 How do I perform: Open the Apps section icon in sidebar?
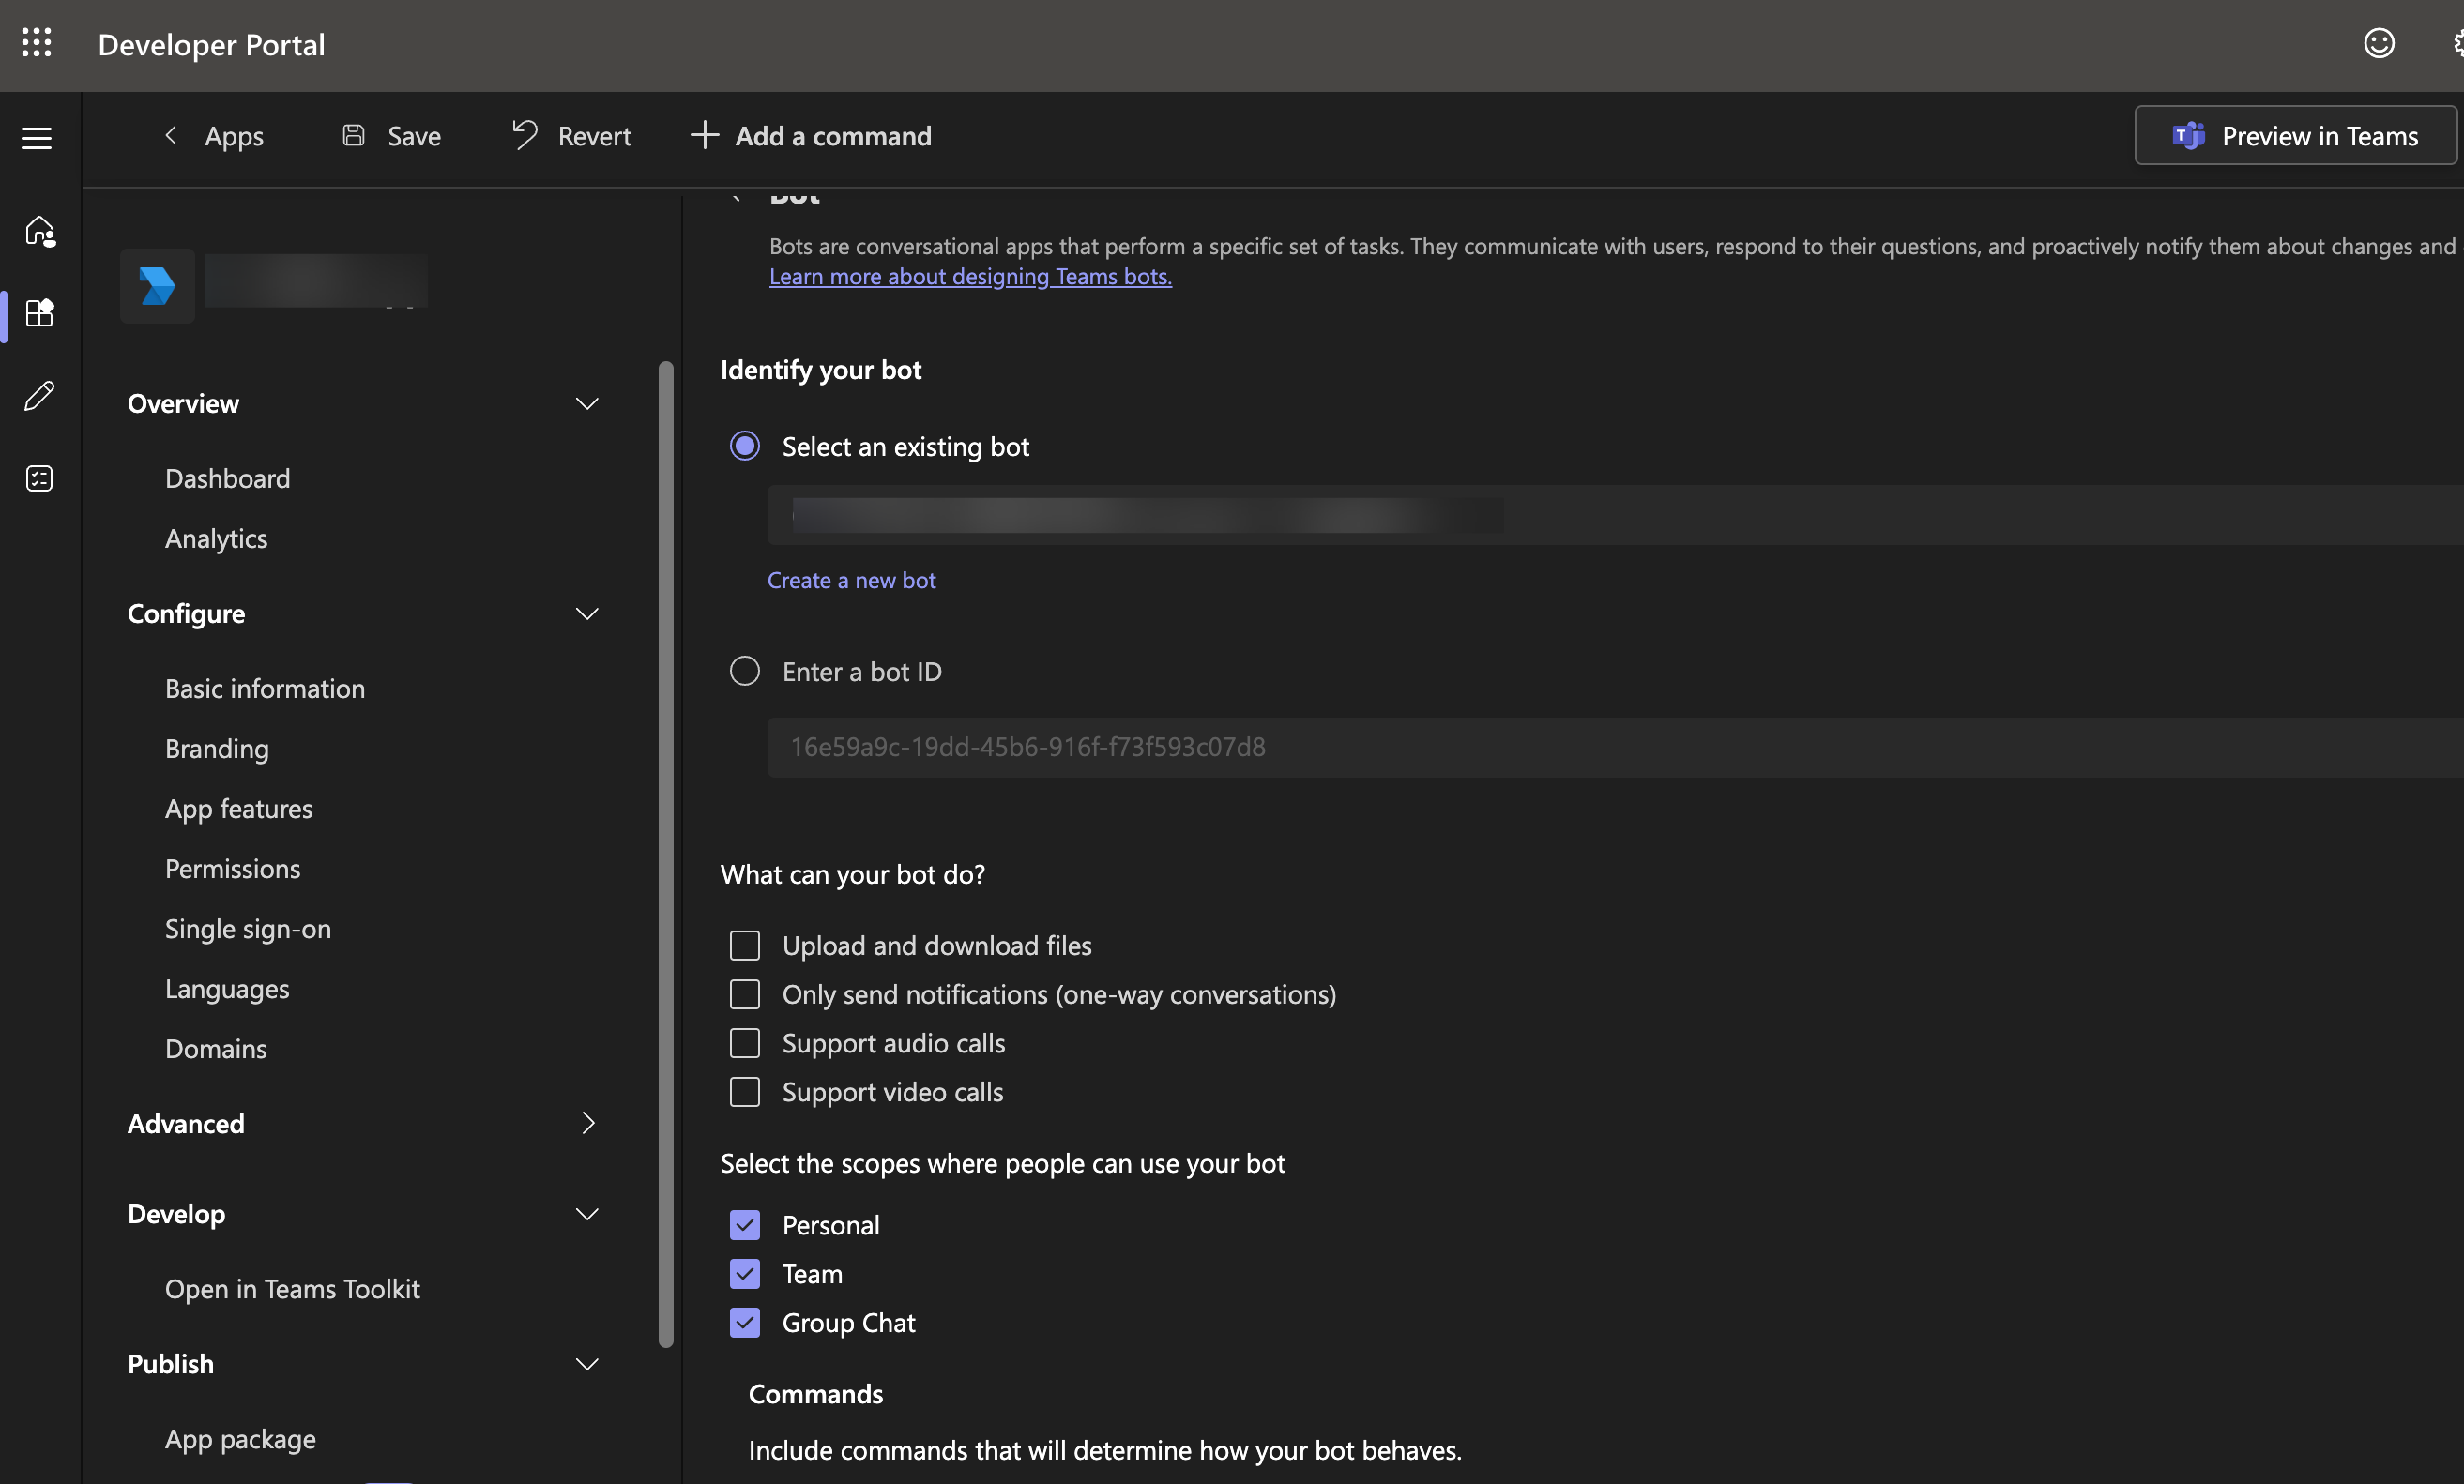[x=40, y=313]
